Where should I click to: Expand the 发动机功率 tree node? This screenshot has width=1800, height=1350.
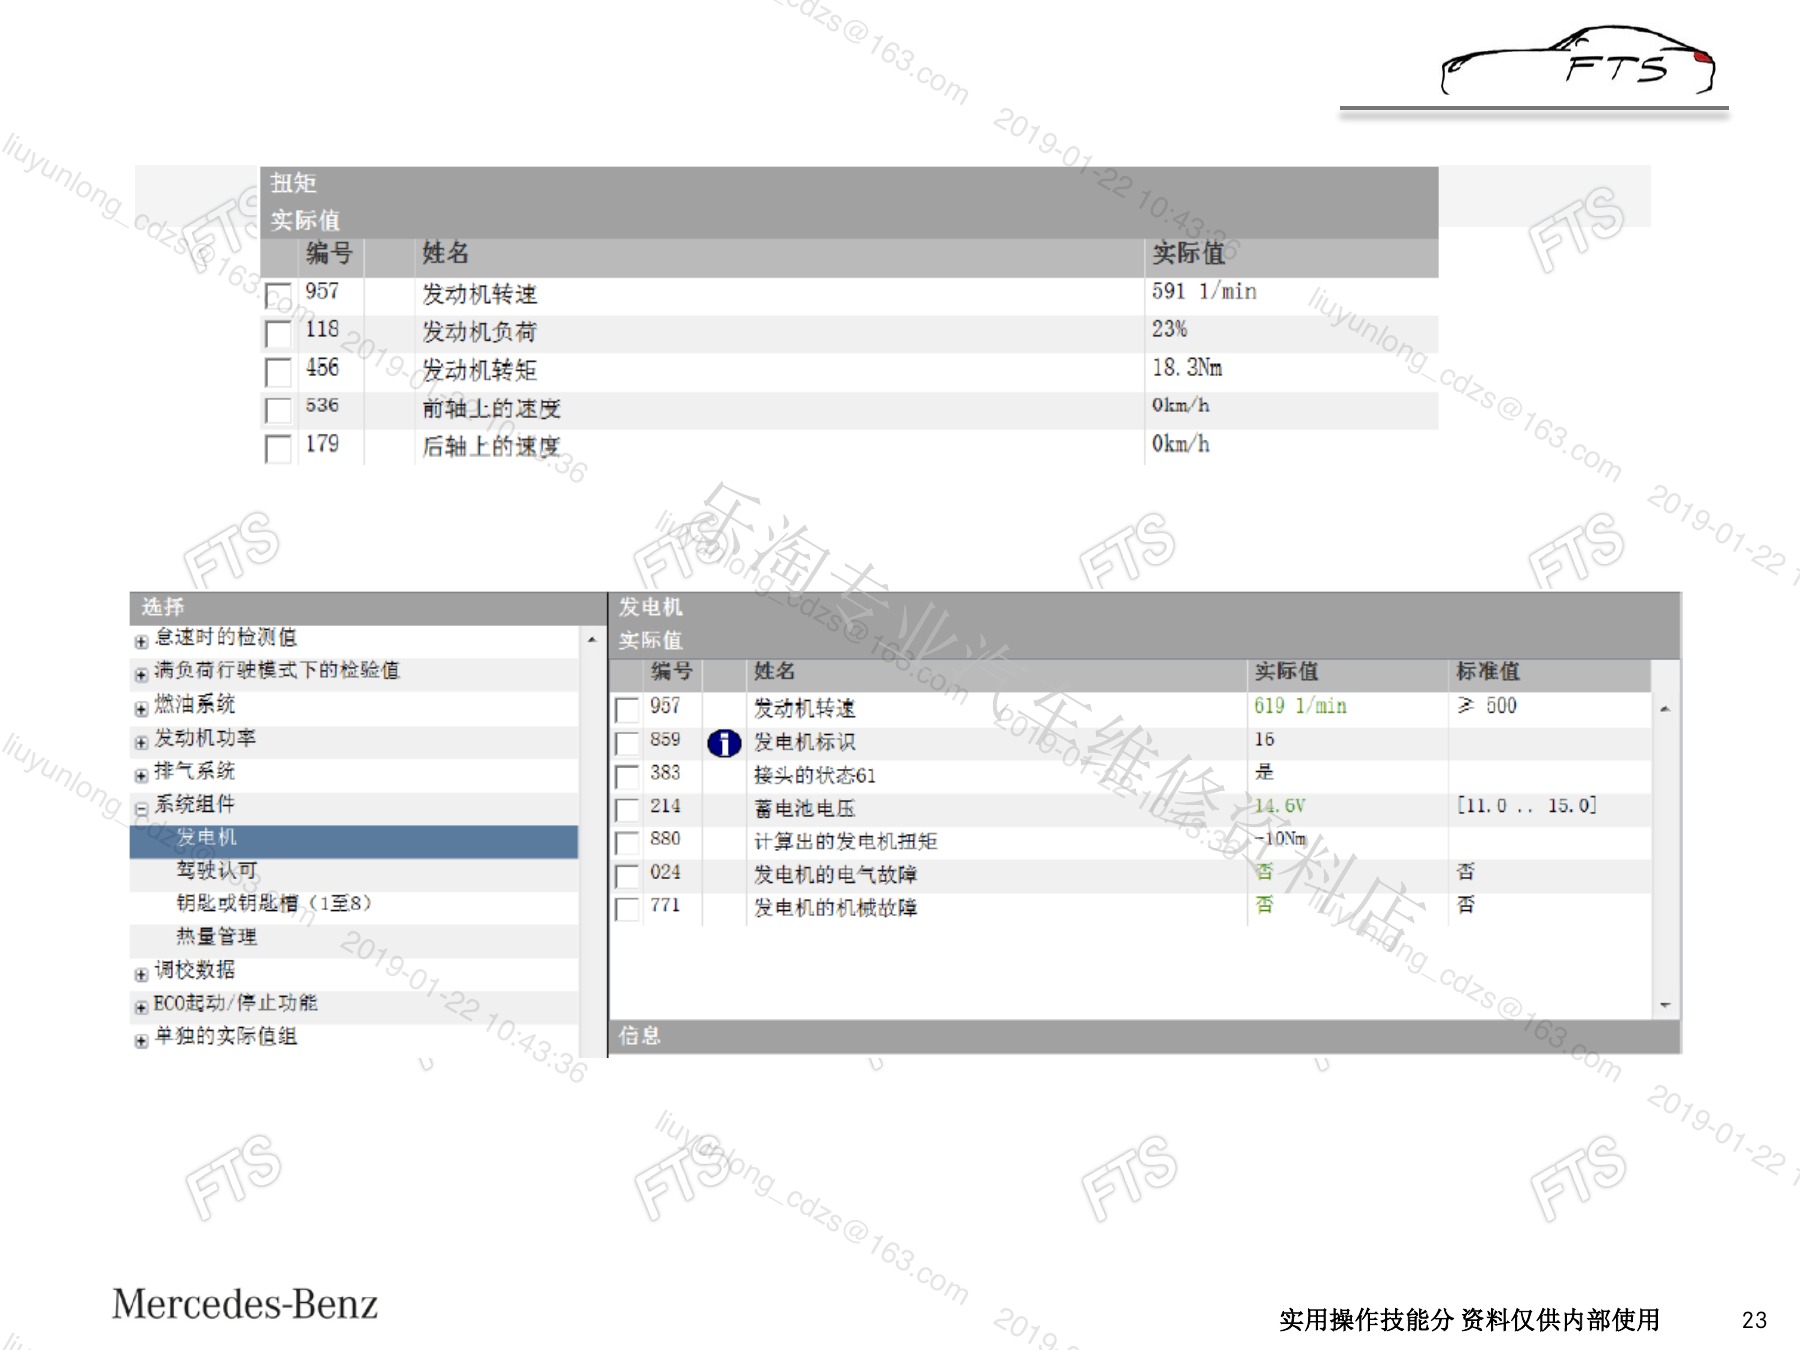tap(141, 742)
